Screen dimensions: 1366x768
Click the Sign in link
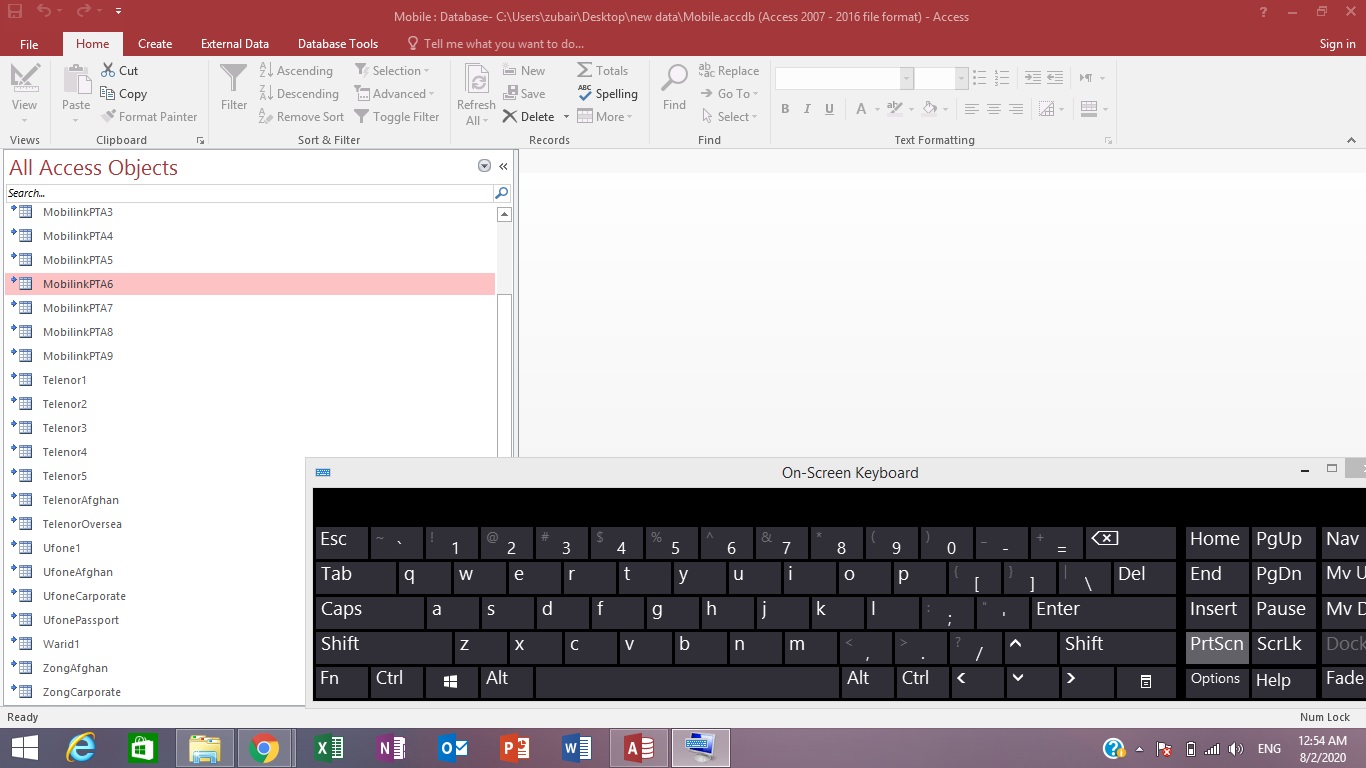coord(1337,44)
